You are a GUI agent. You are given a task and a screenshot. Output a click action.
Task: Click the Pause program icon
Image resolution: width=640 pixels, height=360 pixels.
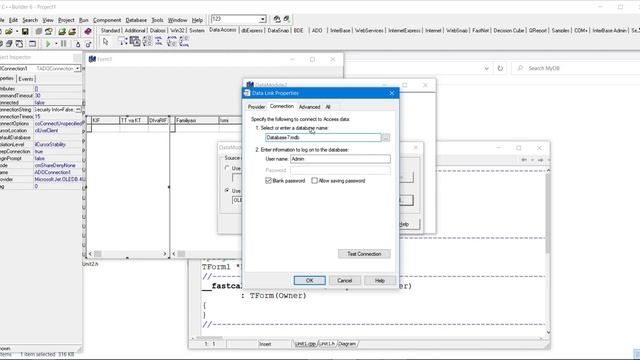(63, 44)
